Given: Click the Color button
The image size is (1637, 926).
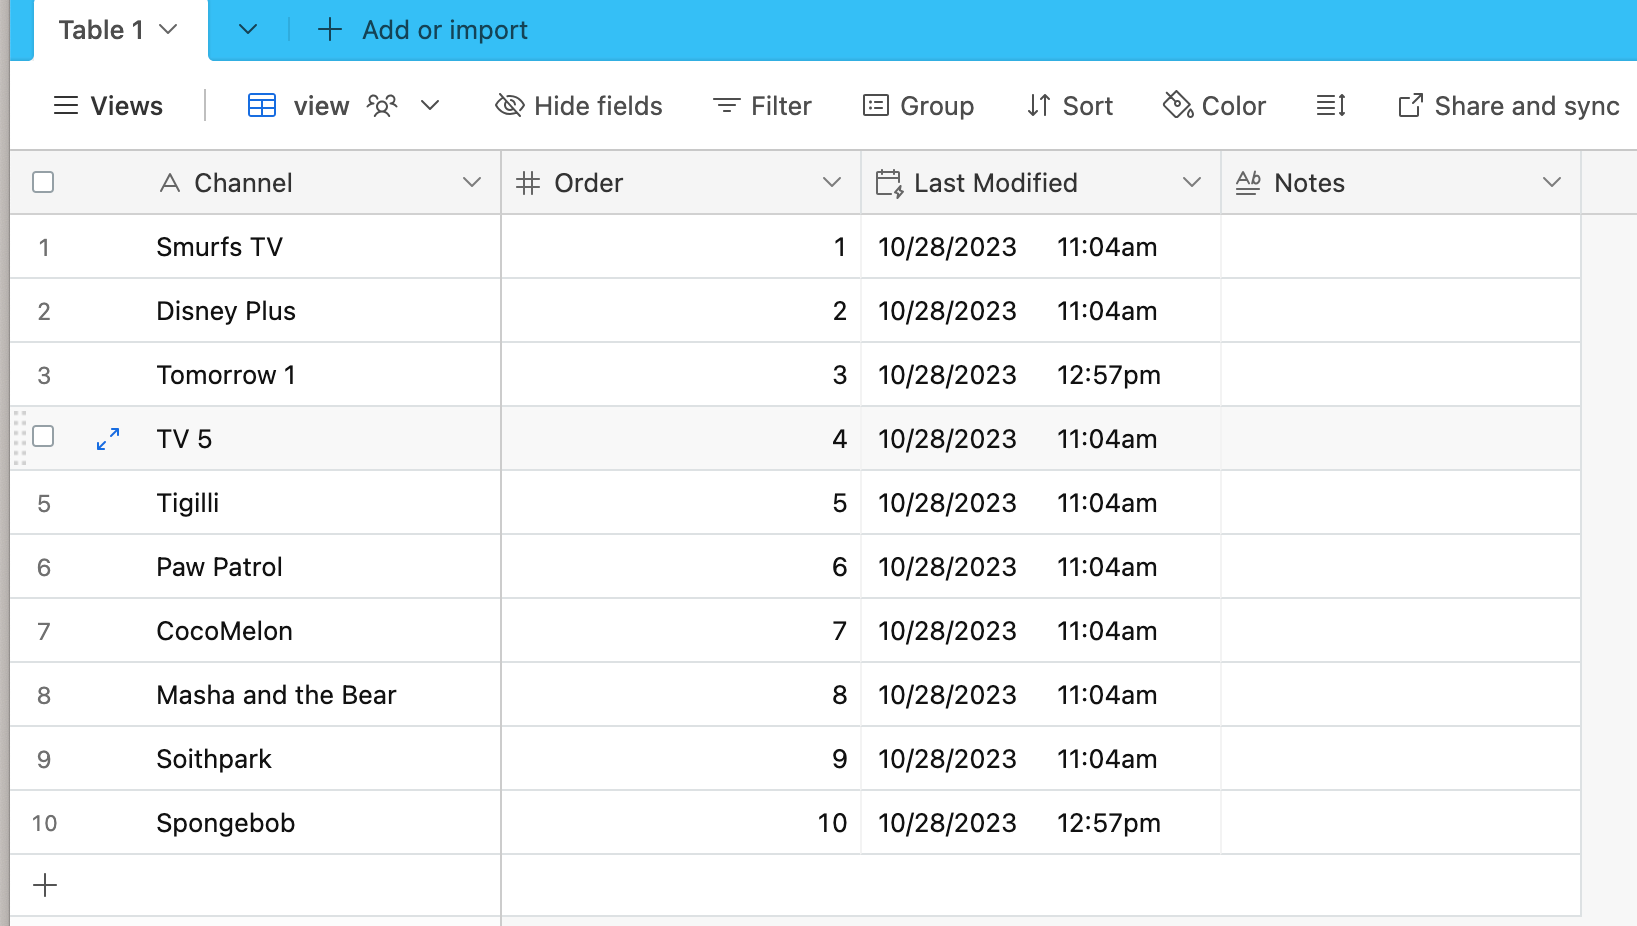Looking at the screenshot, I should [1215, 106].
